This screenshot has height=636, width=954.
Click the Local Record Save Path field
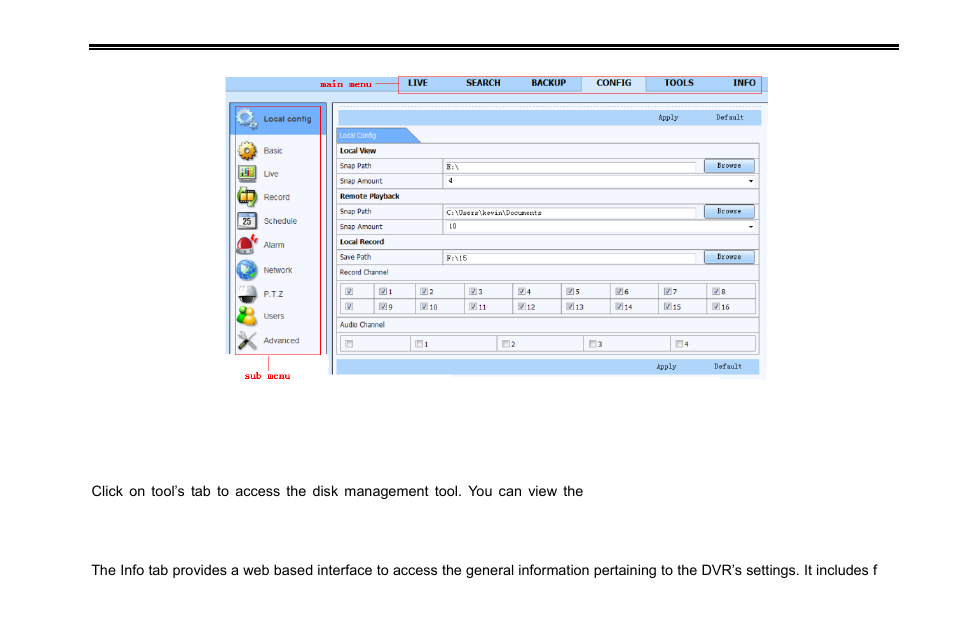(x=570, y=257)
